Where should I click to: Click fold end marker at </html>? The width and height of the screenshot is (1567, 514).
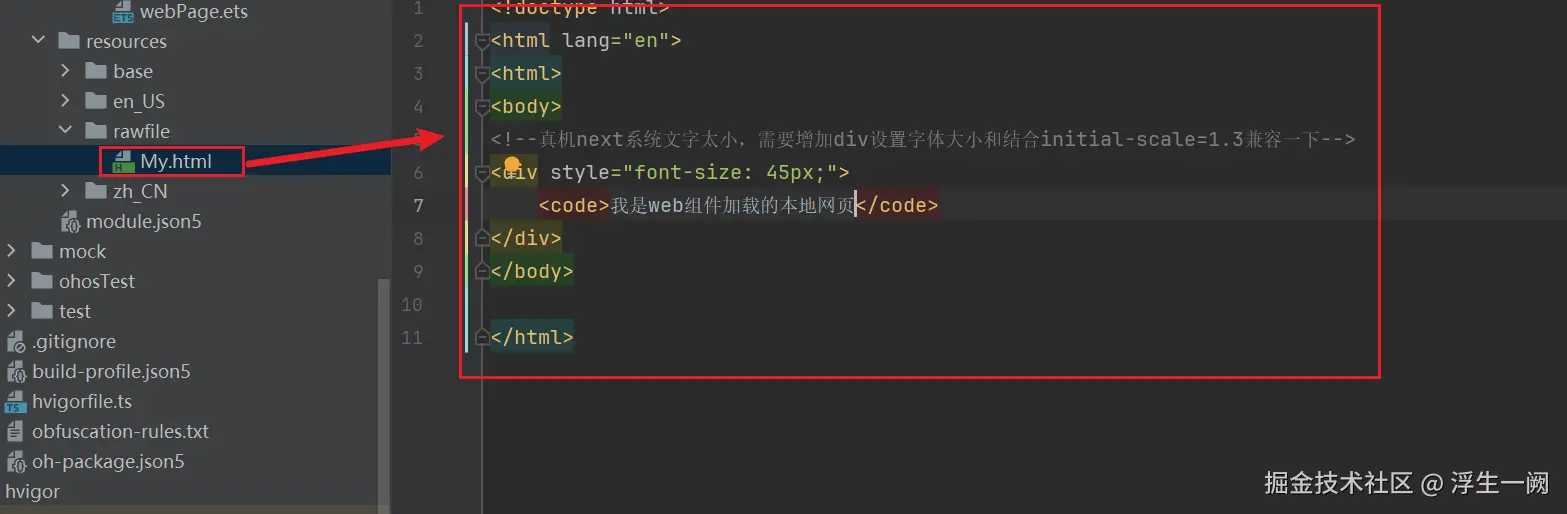pos(482,337)
